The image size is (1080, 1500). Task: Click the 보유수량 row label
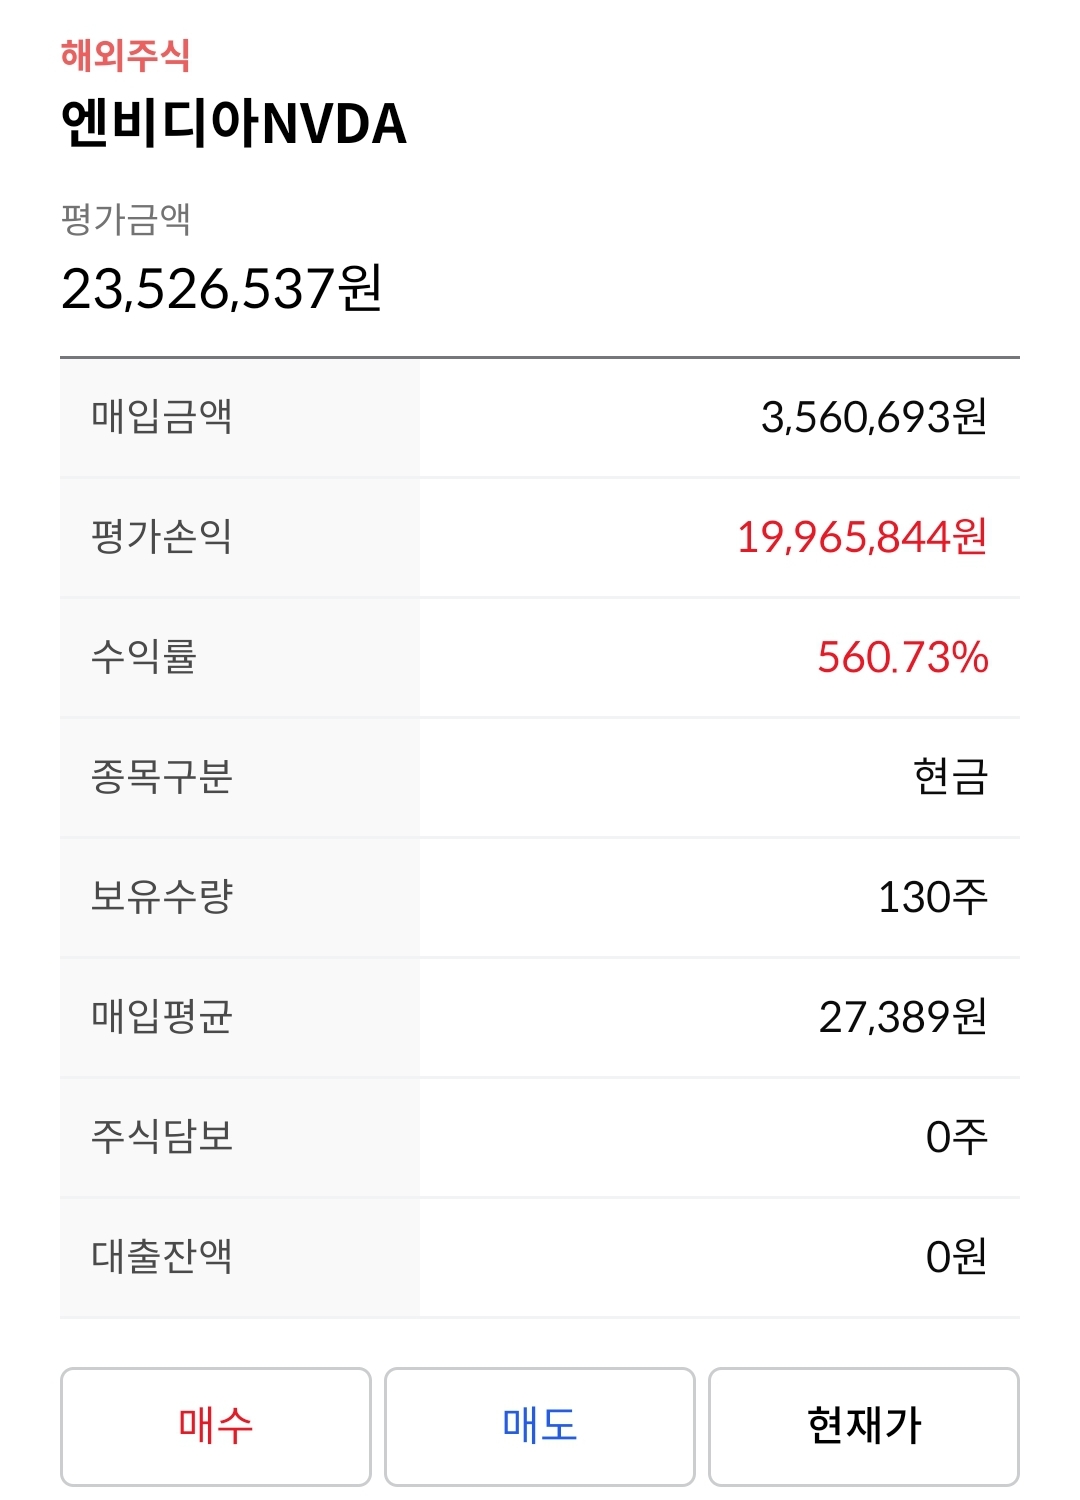coord(162,896)
